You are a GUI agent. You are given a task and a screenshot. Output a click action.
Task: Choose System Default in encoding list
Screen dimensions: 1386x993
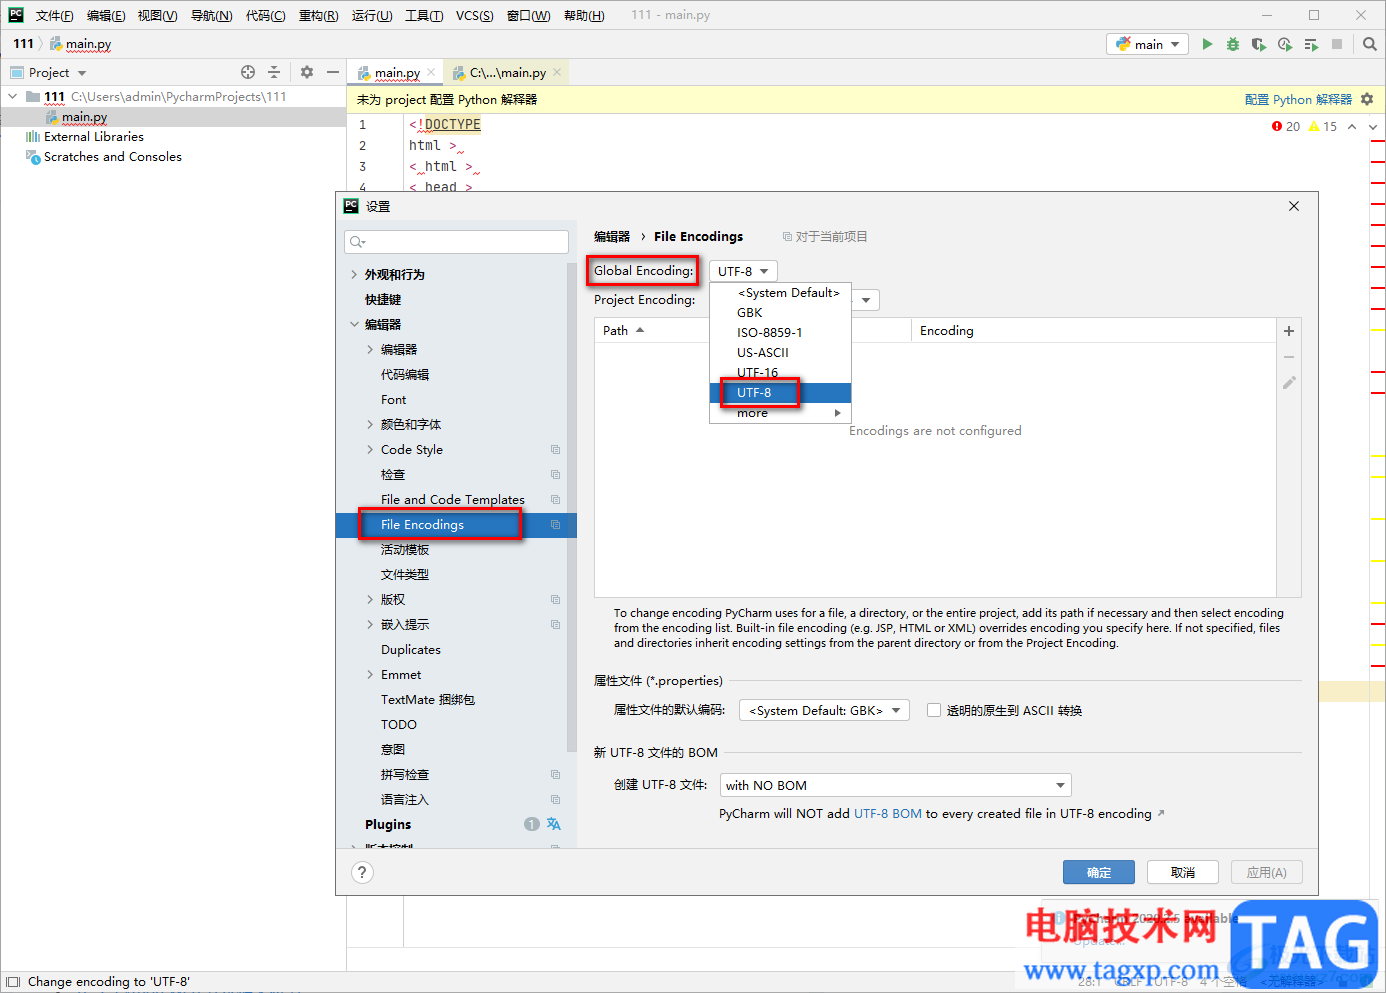tap(780, 293)
